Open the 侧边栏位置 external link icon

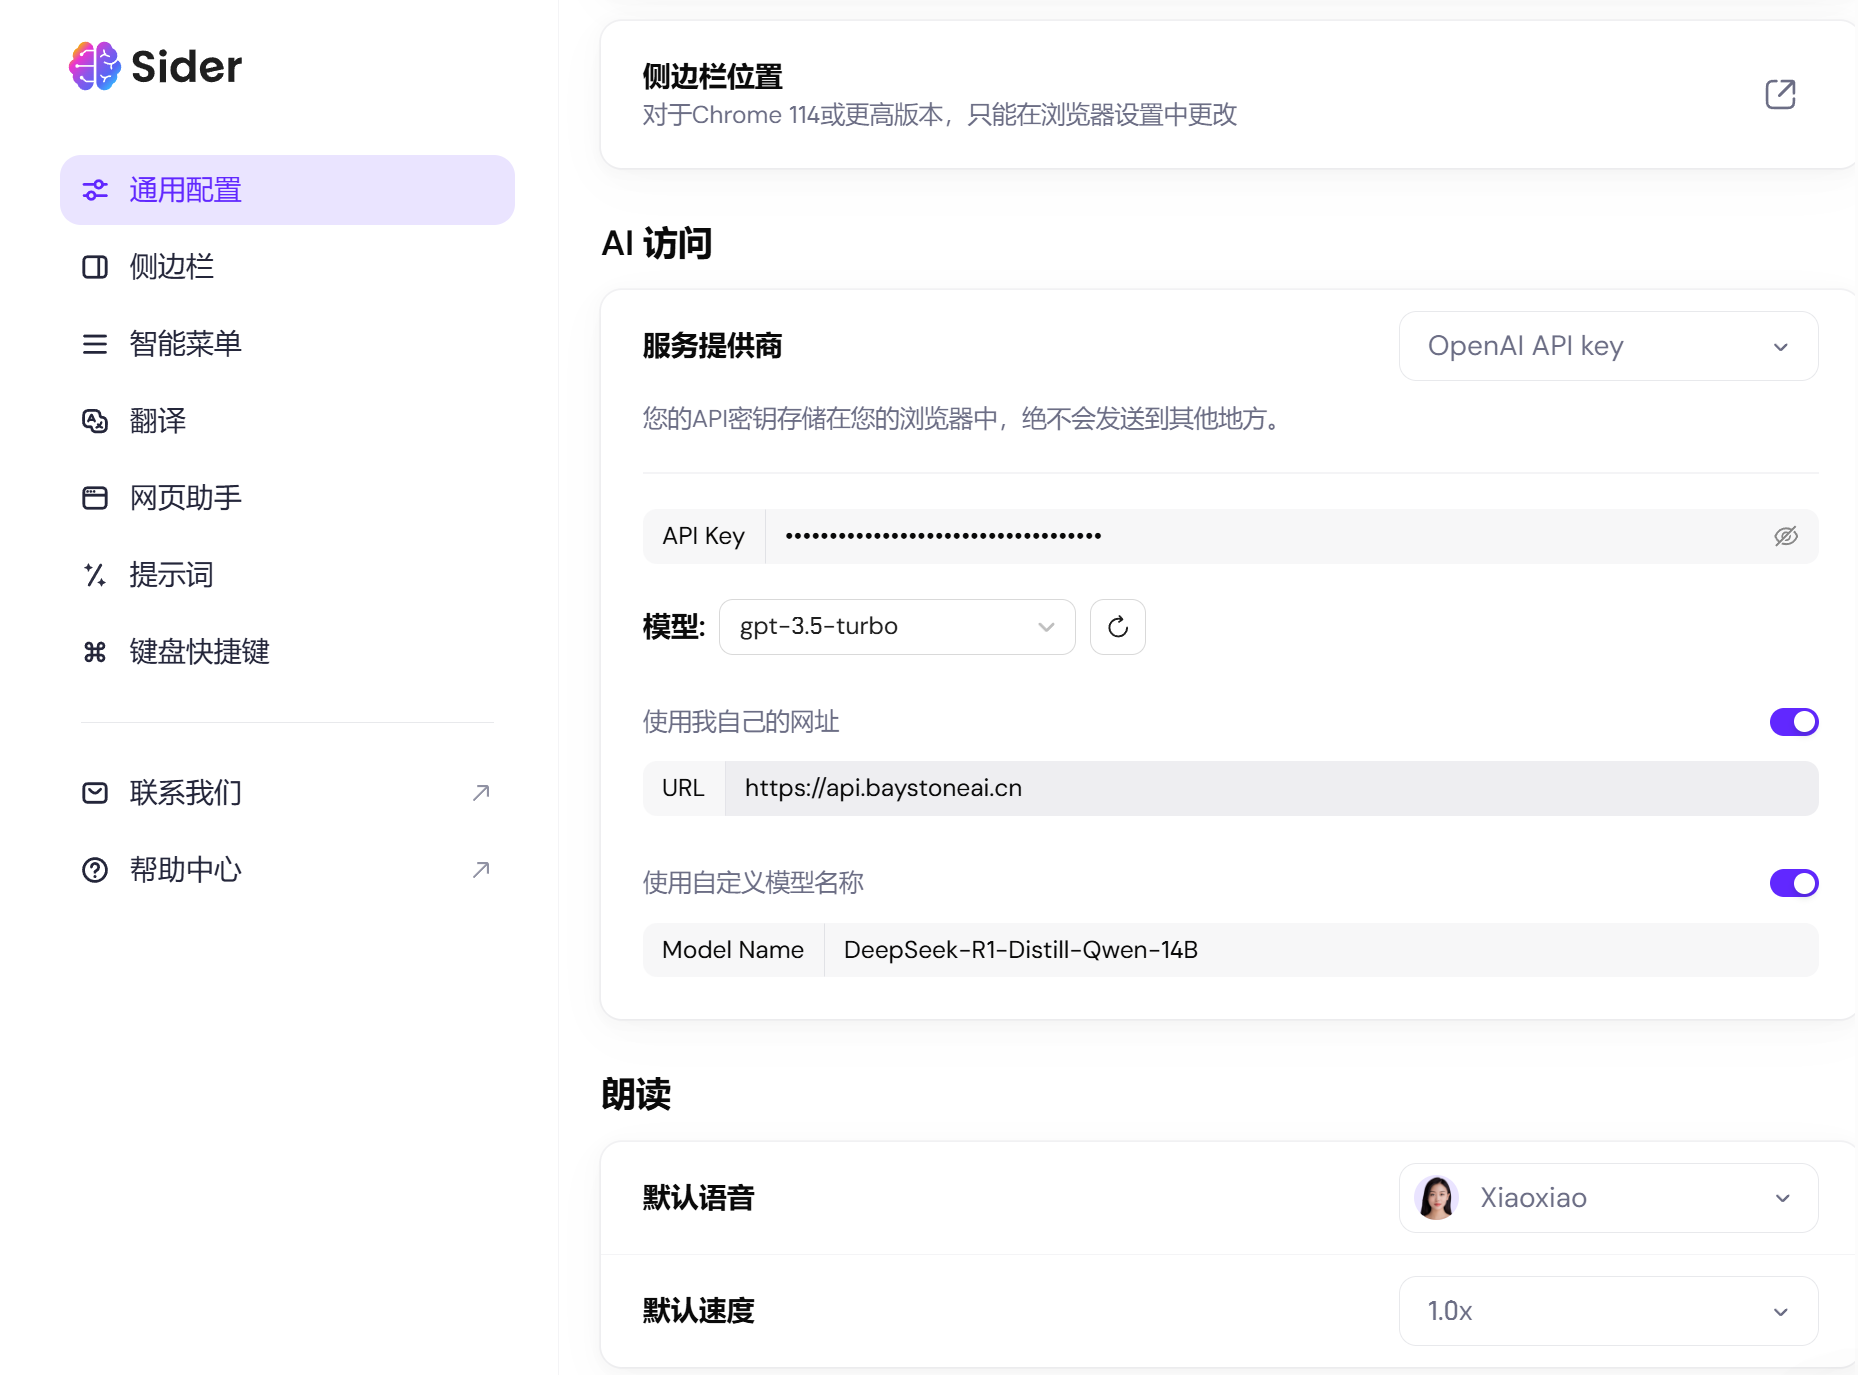click(x=1780, y=94)
